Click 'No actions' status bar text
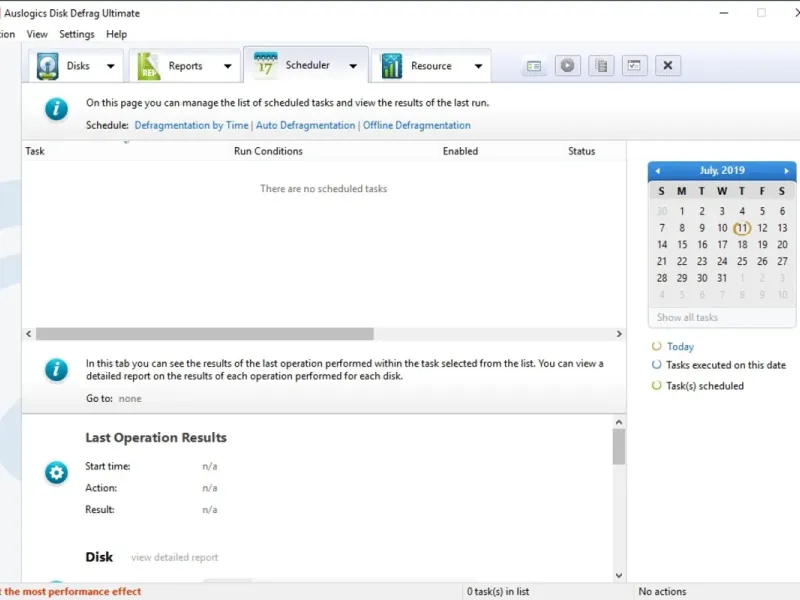Viewport: 800px width, 600px height. coord(662,591)
